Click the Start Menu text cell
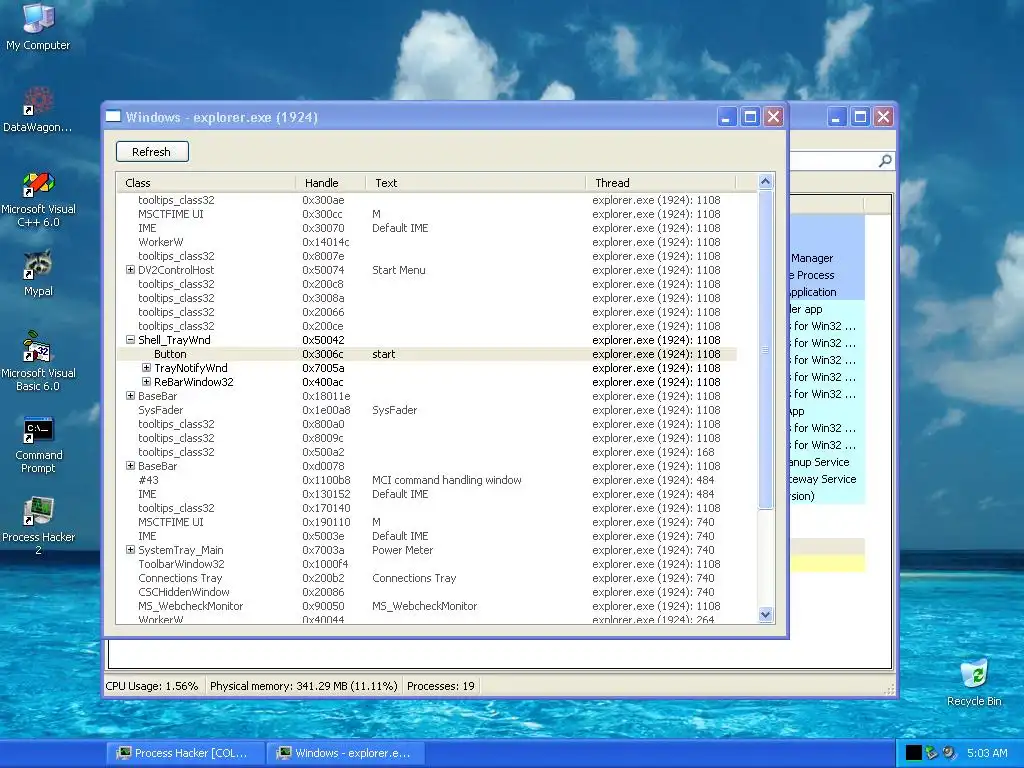The height and width of the screenshot is (768, 1024). point(398,270)
